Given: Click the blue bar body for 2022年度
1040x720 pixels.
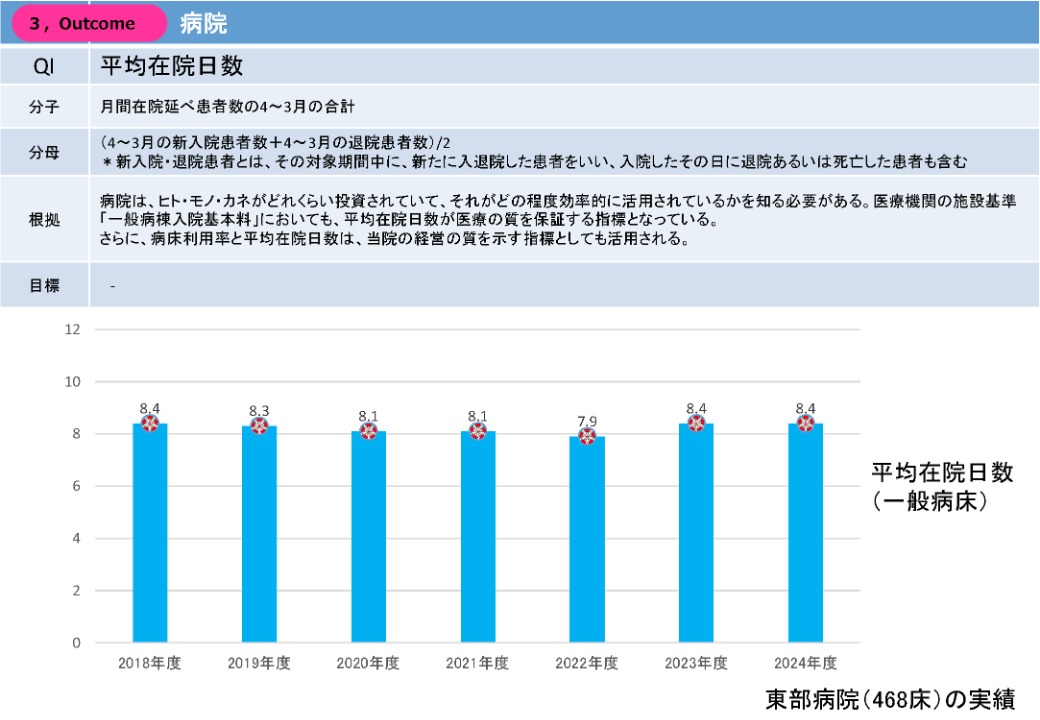Looking at the screenshot, I should 587,550.
